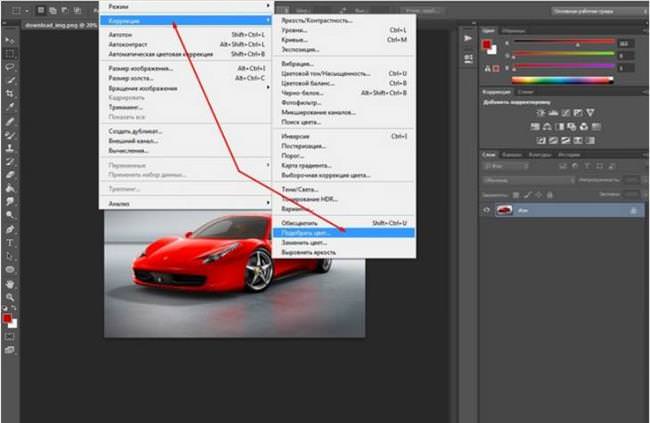Expand the Анализ submenu
The width and height of the screenshot is (650, 423).
click(x=185, y=204)
